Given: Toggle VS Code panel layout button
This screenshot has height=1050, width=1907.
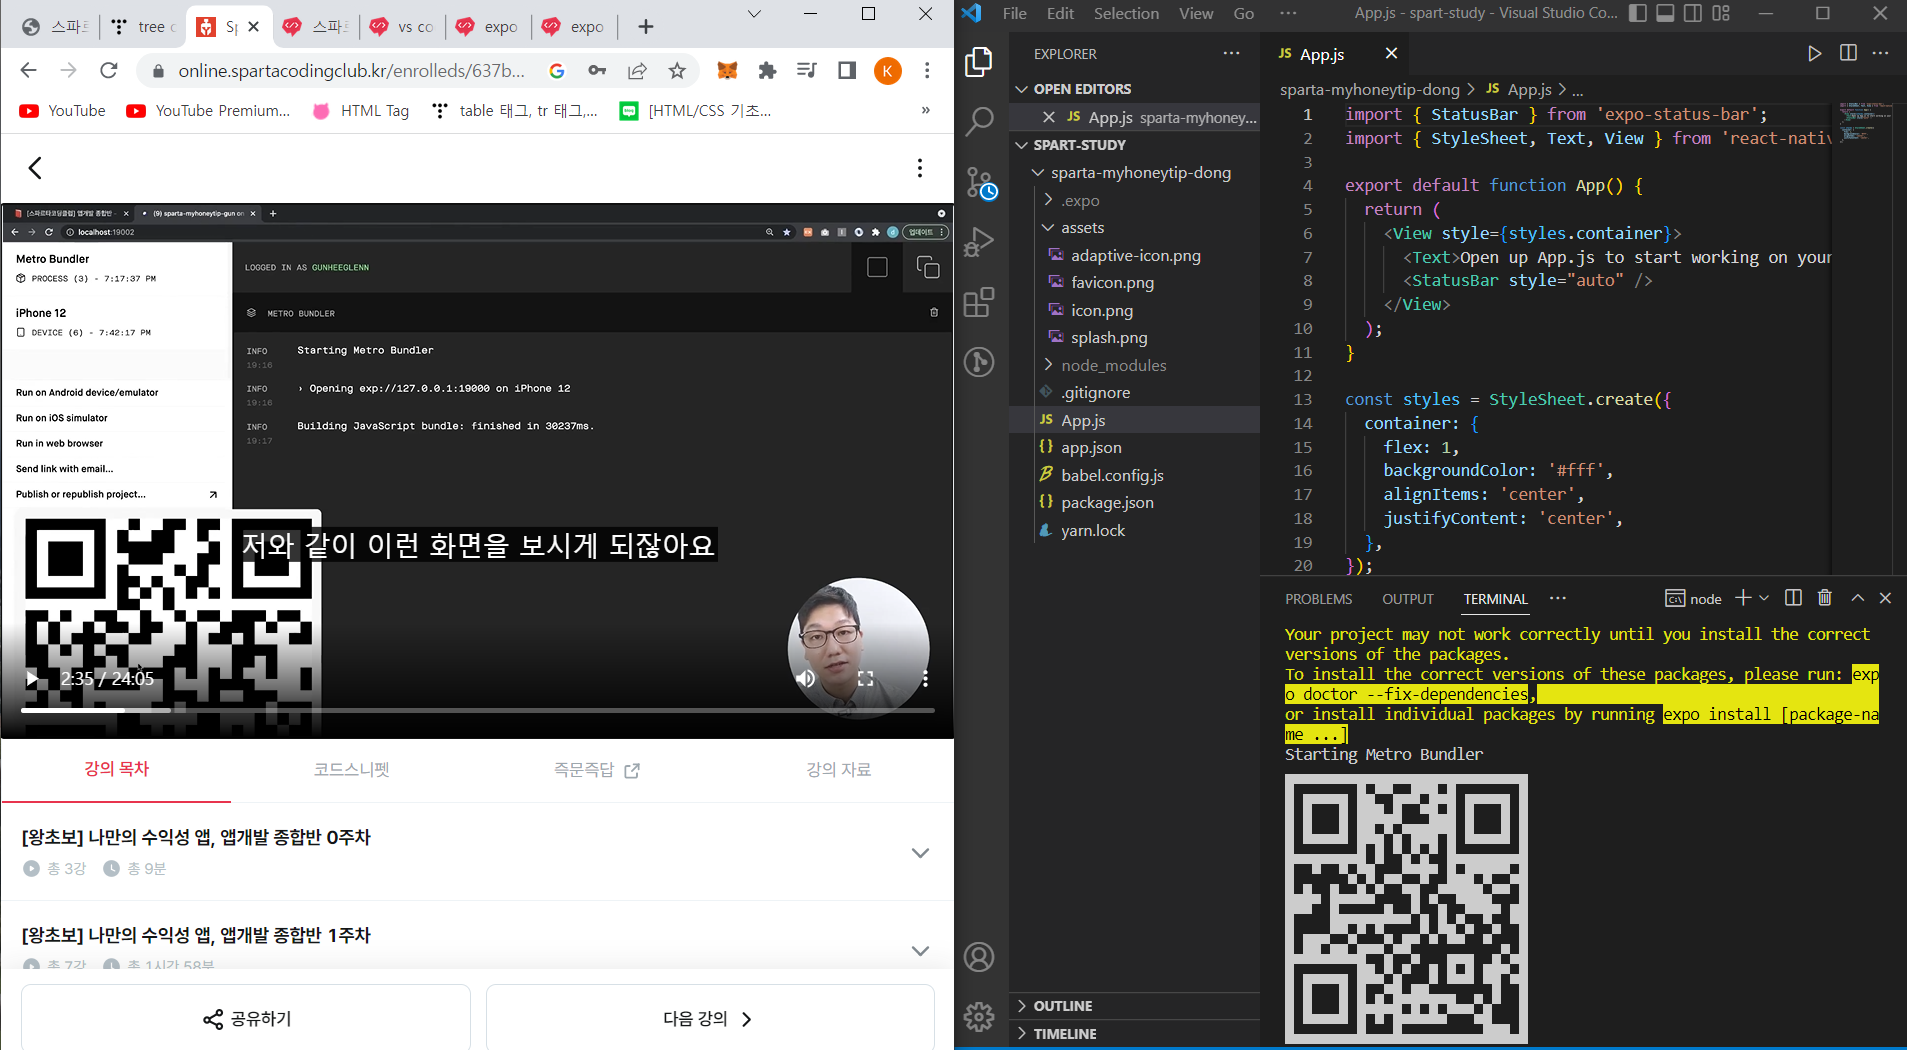Looking at the screenshot, I should (1665, 13).
